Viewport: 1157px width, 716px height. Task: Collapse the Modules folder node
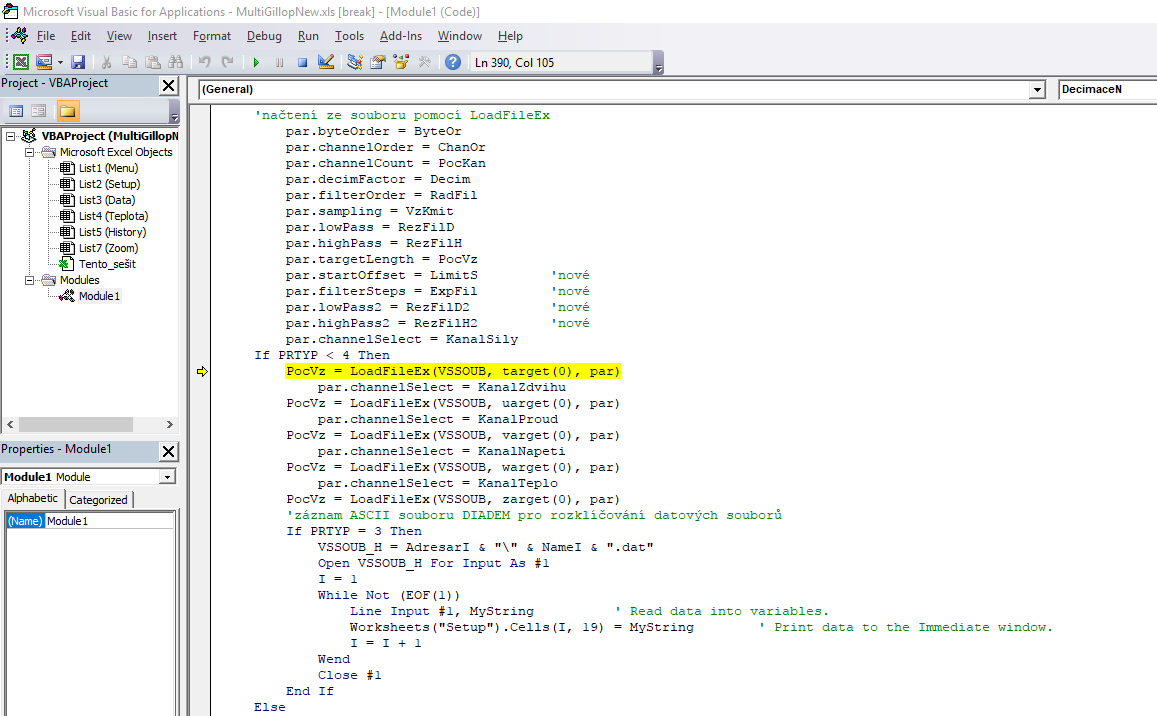[30, 280]
